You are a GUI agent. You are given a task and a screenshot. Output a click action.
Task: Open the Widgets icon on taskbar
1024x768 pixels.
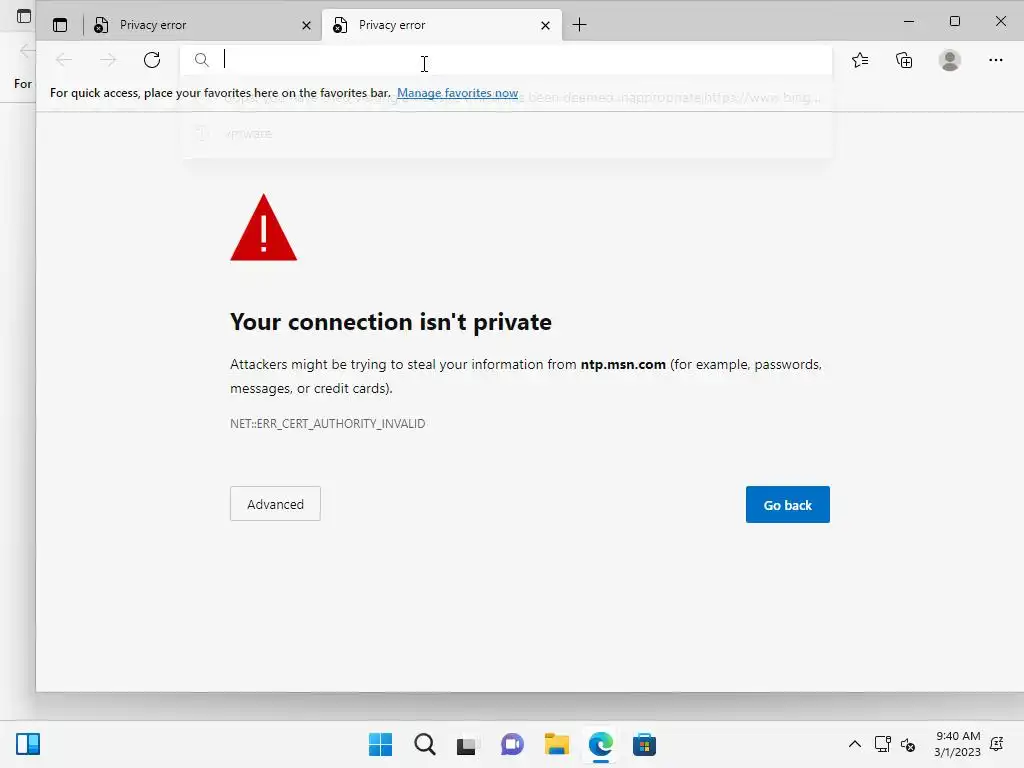[28, 744]
